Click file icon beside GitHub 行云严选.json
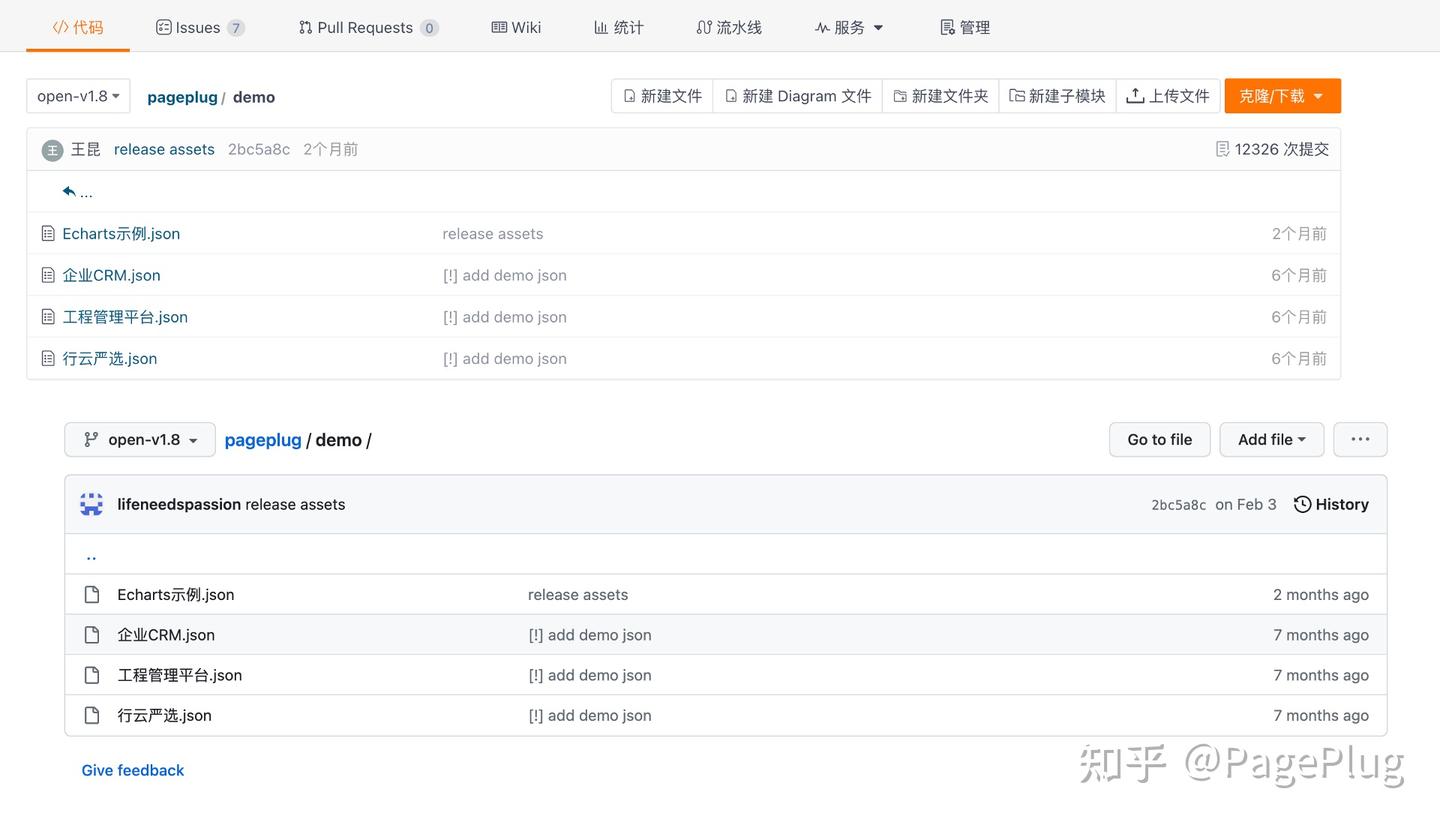Screen dimensions: 1440x828 coord(92,715)
